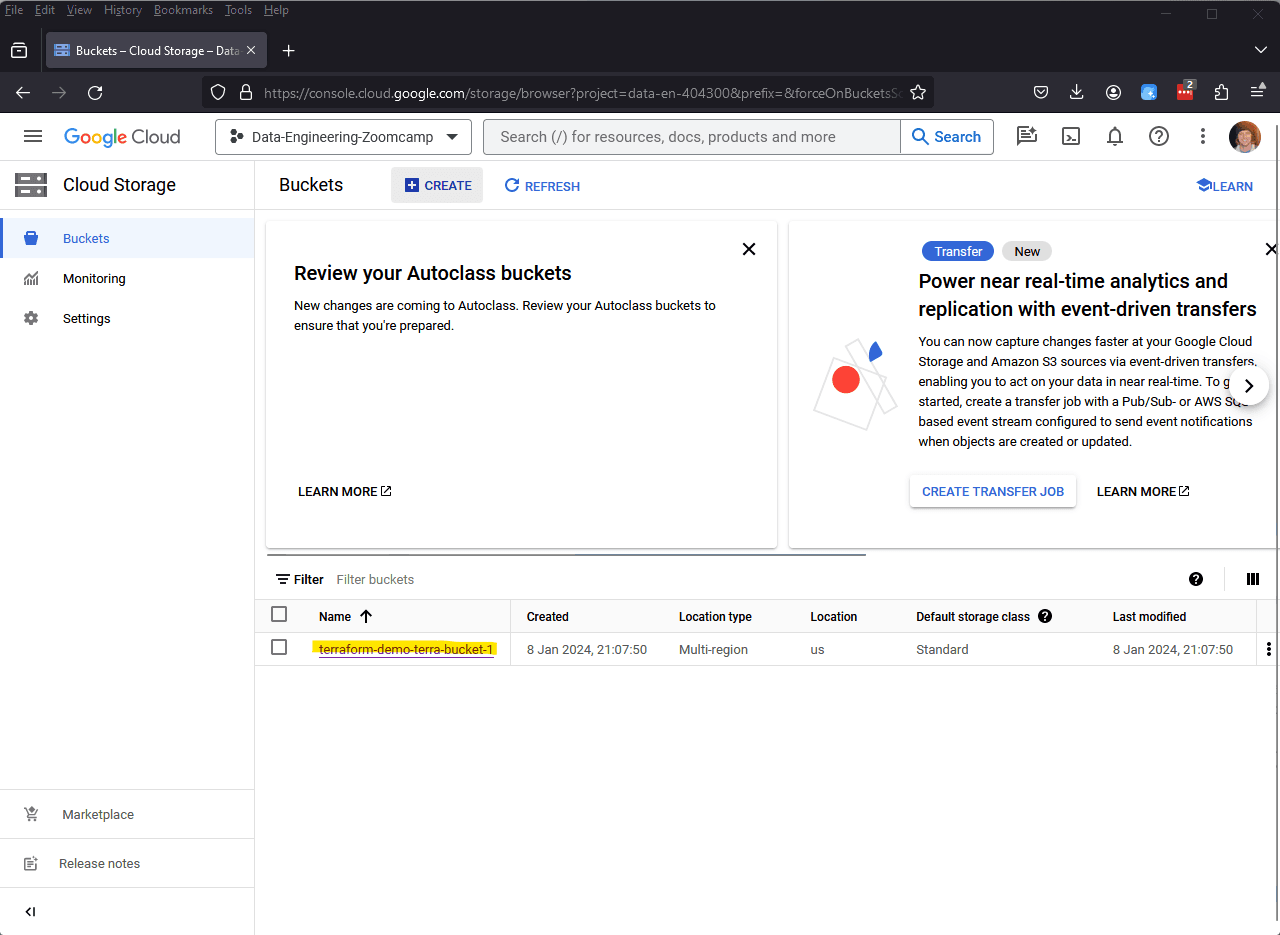Open the Data-Engineering-Zoomcamp project selector dropdown
This screenshot has height=935, width=1280.
[x=343, y=137]
